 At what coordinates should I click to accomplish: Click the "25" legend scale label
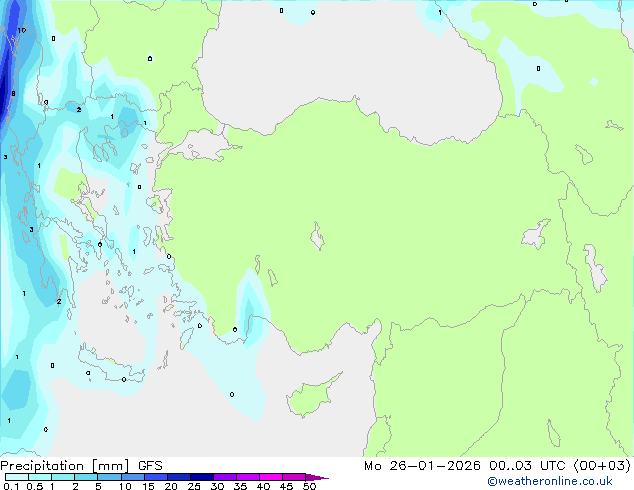point(194,486)
